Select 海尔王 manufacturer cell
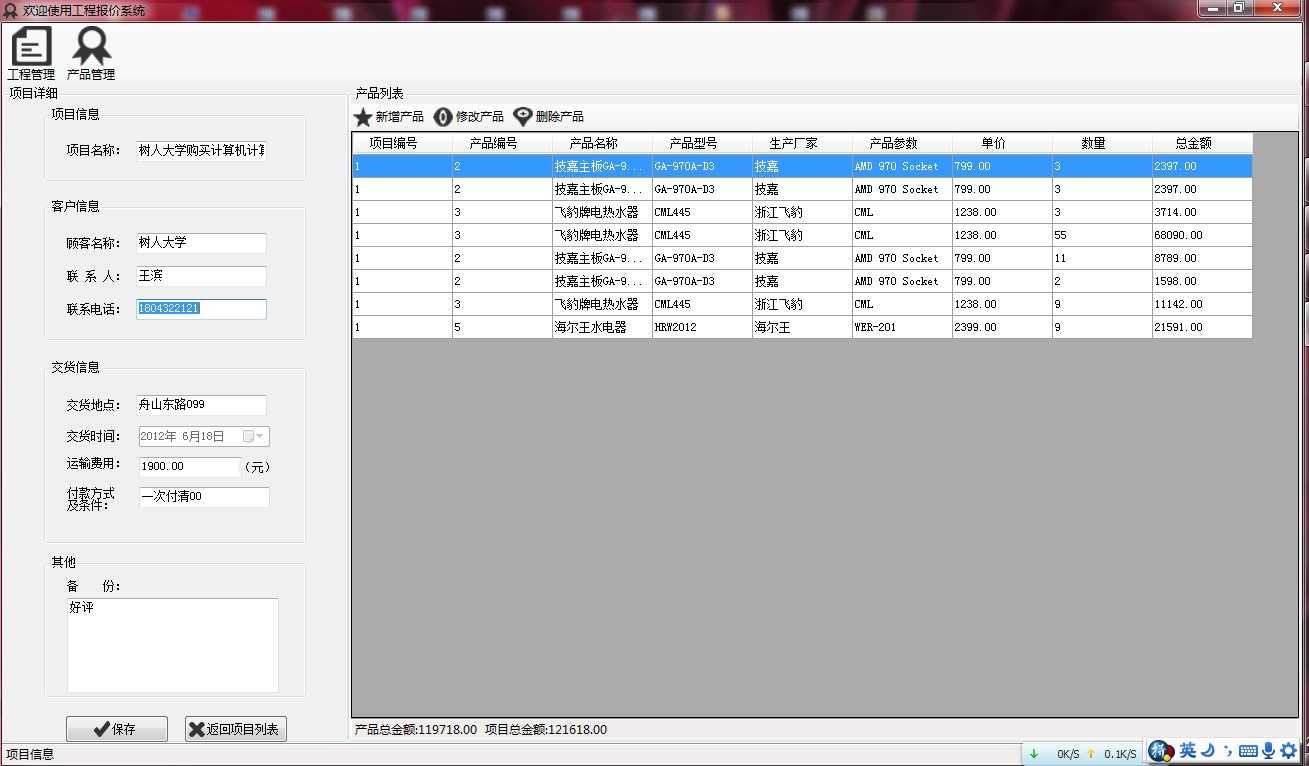Viewport: 1309px width, 766px height. click(802, 327)
